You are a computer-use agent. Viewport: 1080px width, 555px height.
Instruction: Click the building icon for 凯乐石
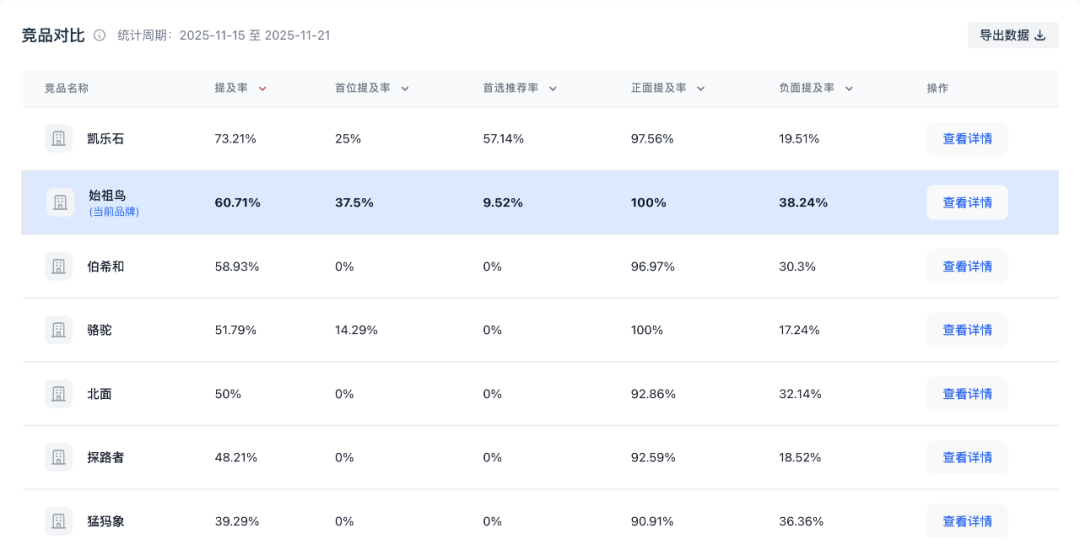point(59,138)
